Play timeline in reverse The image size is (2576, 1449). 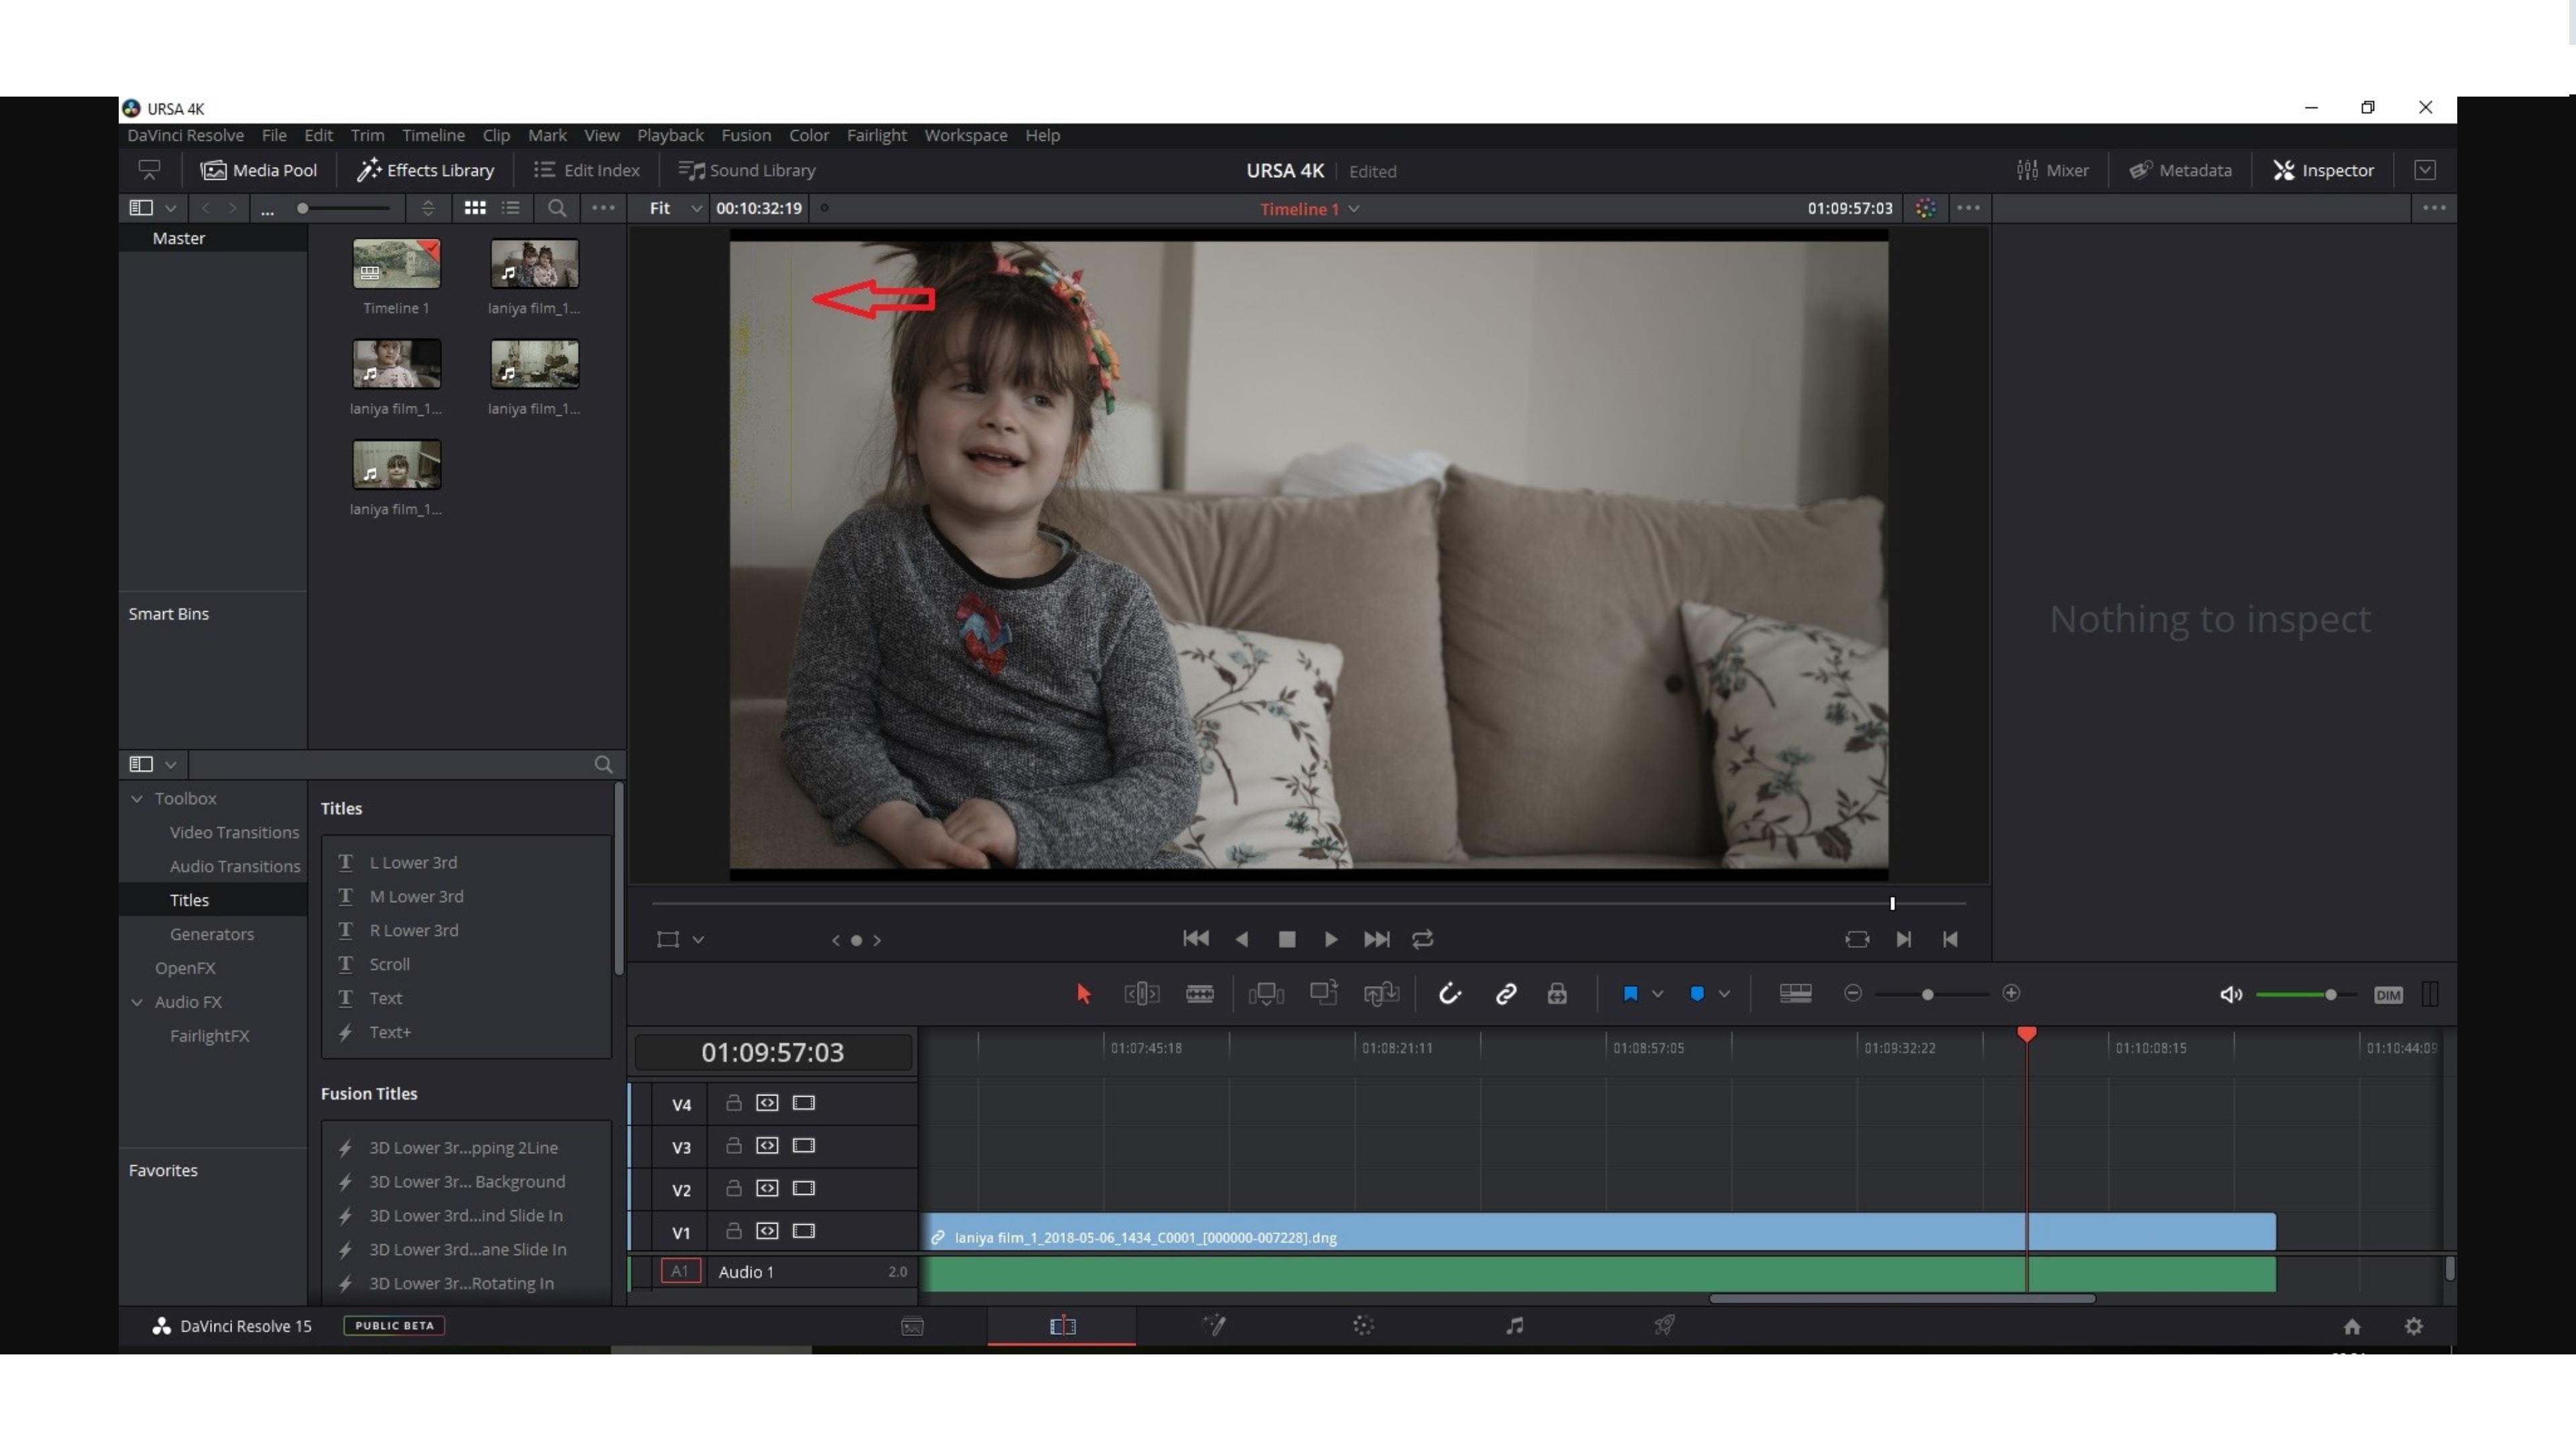pos(1242,939)
